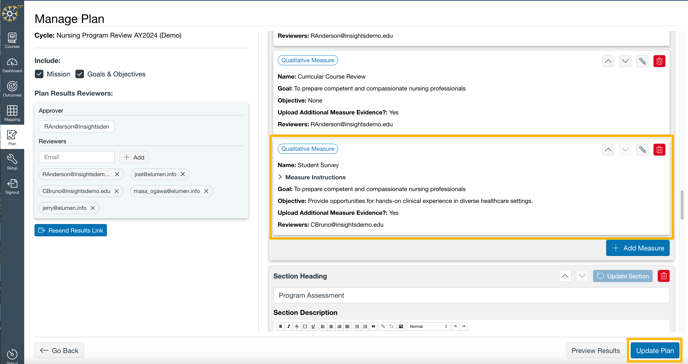Open the Dashboard sidebar icon

(12, 64)
